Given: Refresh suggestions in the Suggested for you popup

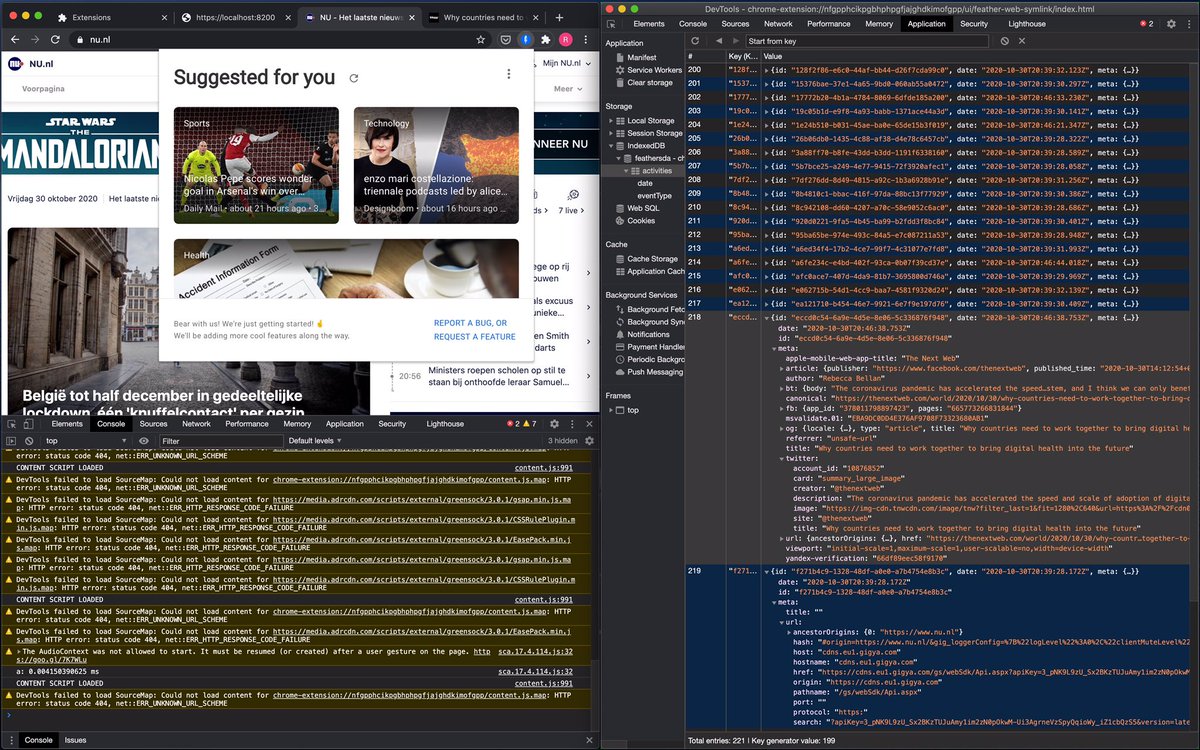Looking at the screenshot, I should 354,76.
